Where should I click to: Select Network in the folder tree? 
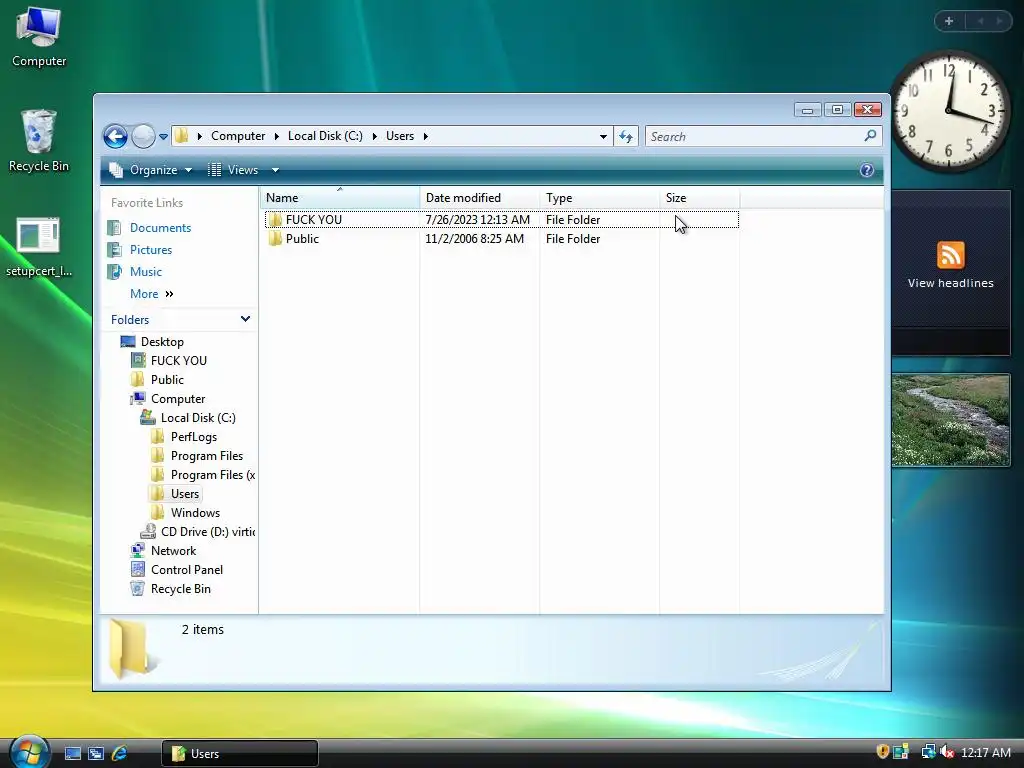pyautogui.click(x=173, y=551)
